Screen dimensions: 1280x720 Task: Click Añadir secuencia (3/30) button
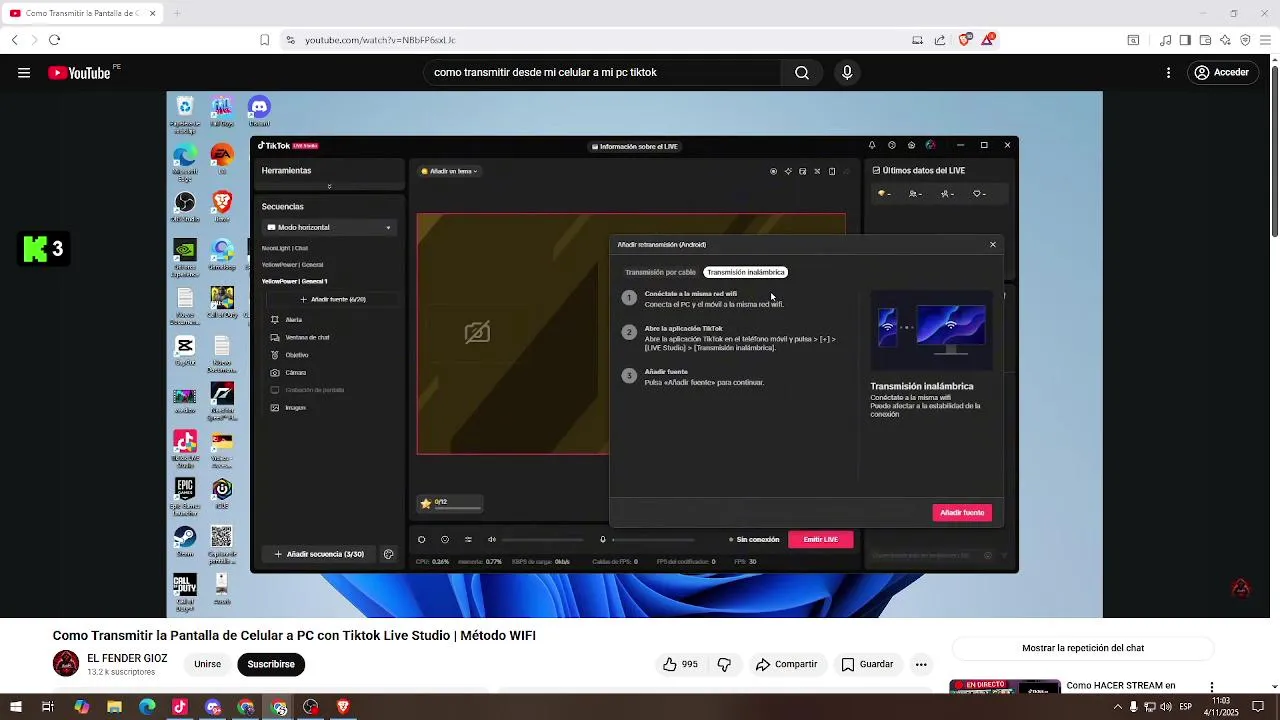click(x=319, y=554)
